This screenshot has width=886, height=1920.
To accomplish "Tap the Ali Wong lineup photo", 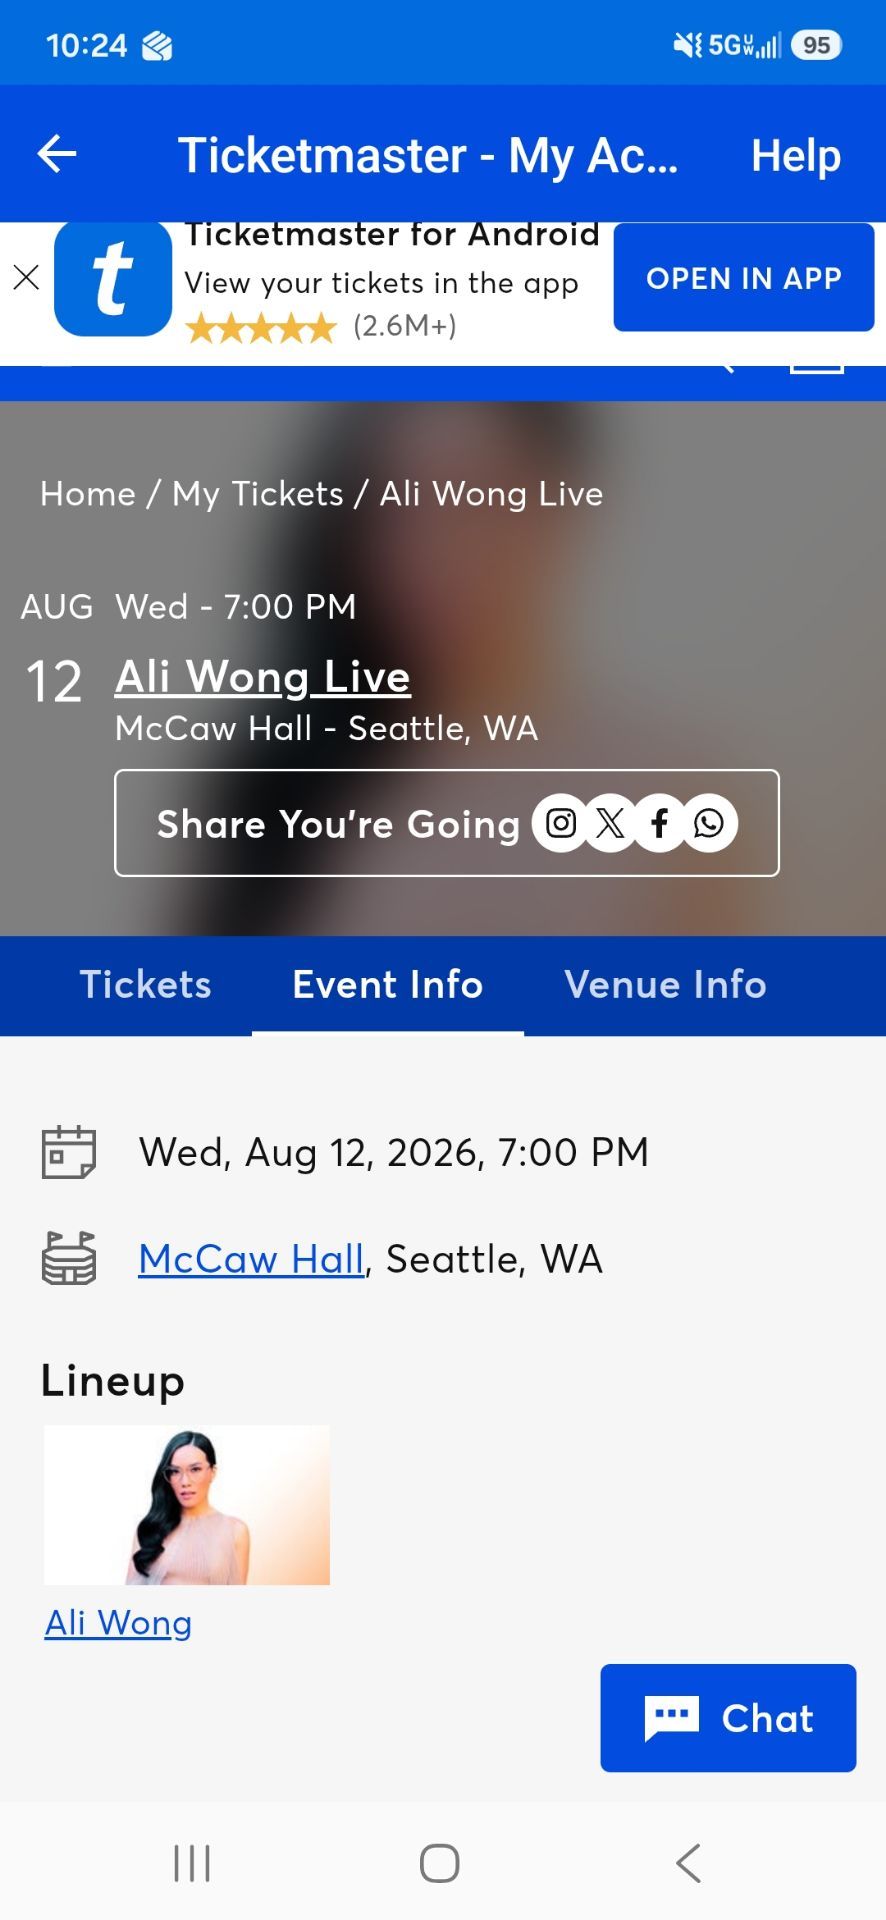I will (187, 1505).
